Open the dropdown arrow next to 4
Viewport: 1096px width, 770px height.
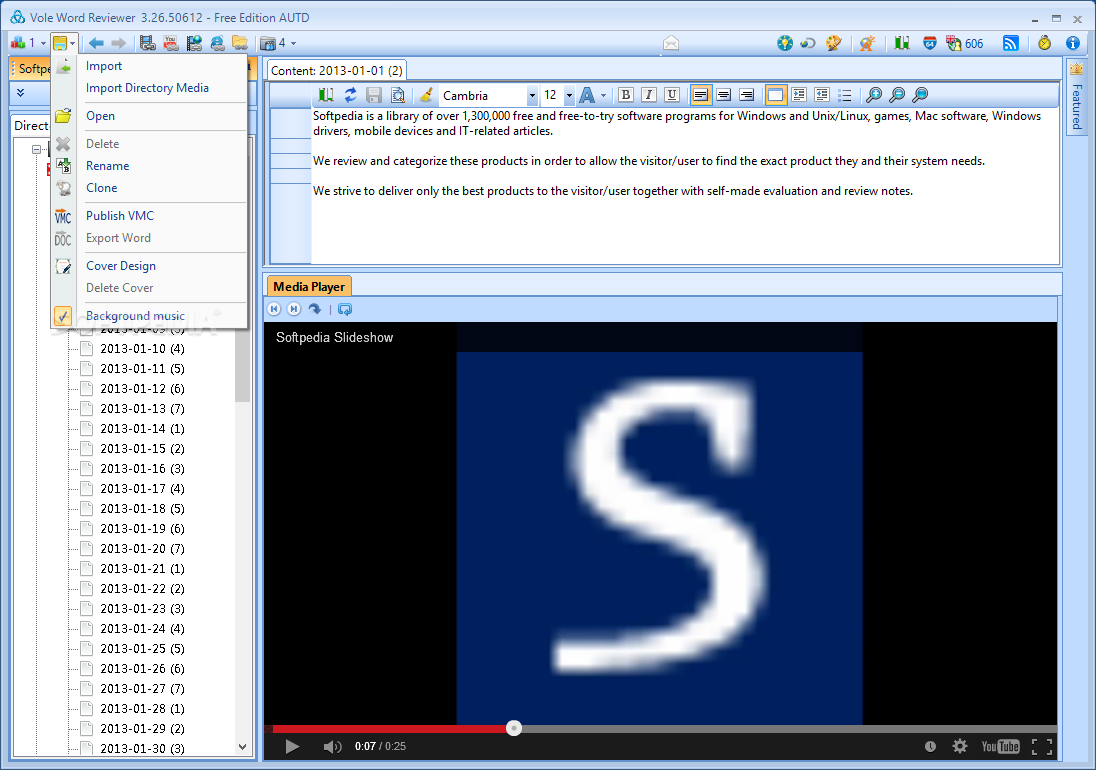[293, 43]
